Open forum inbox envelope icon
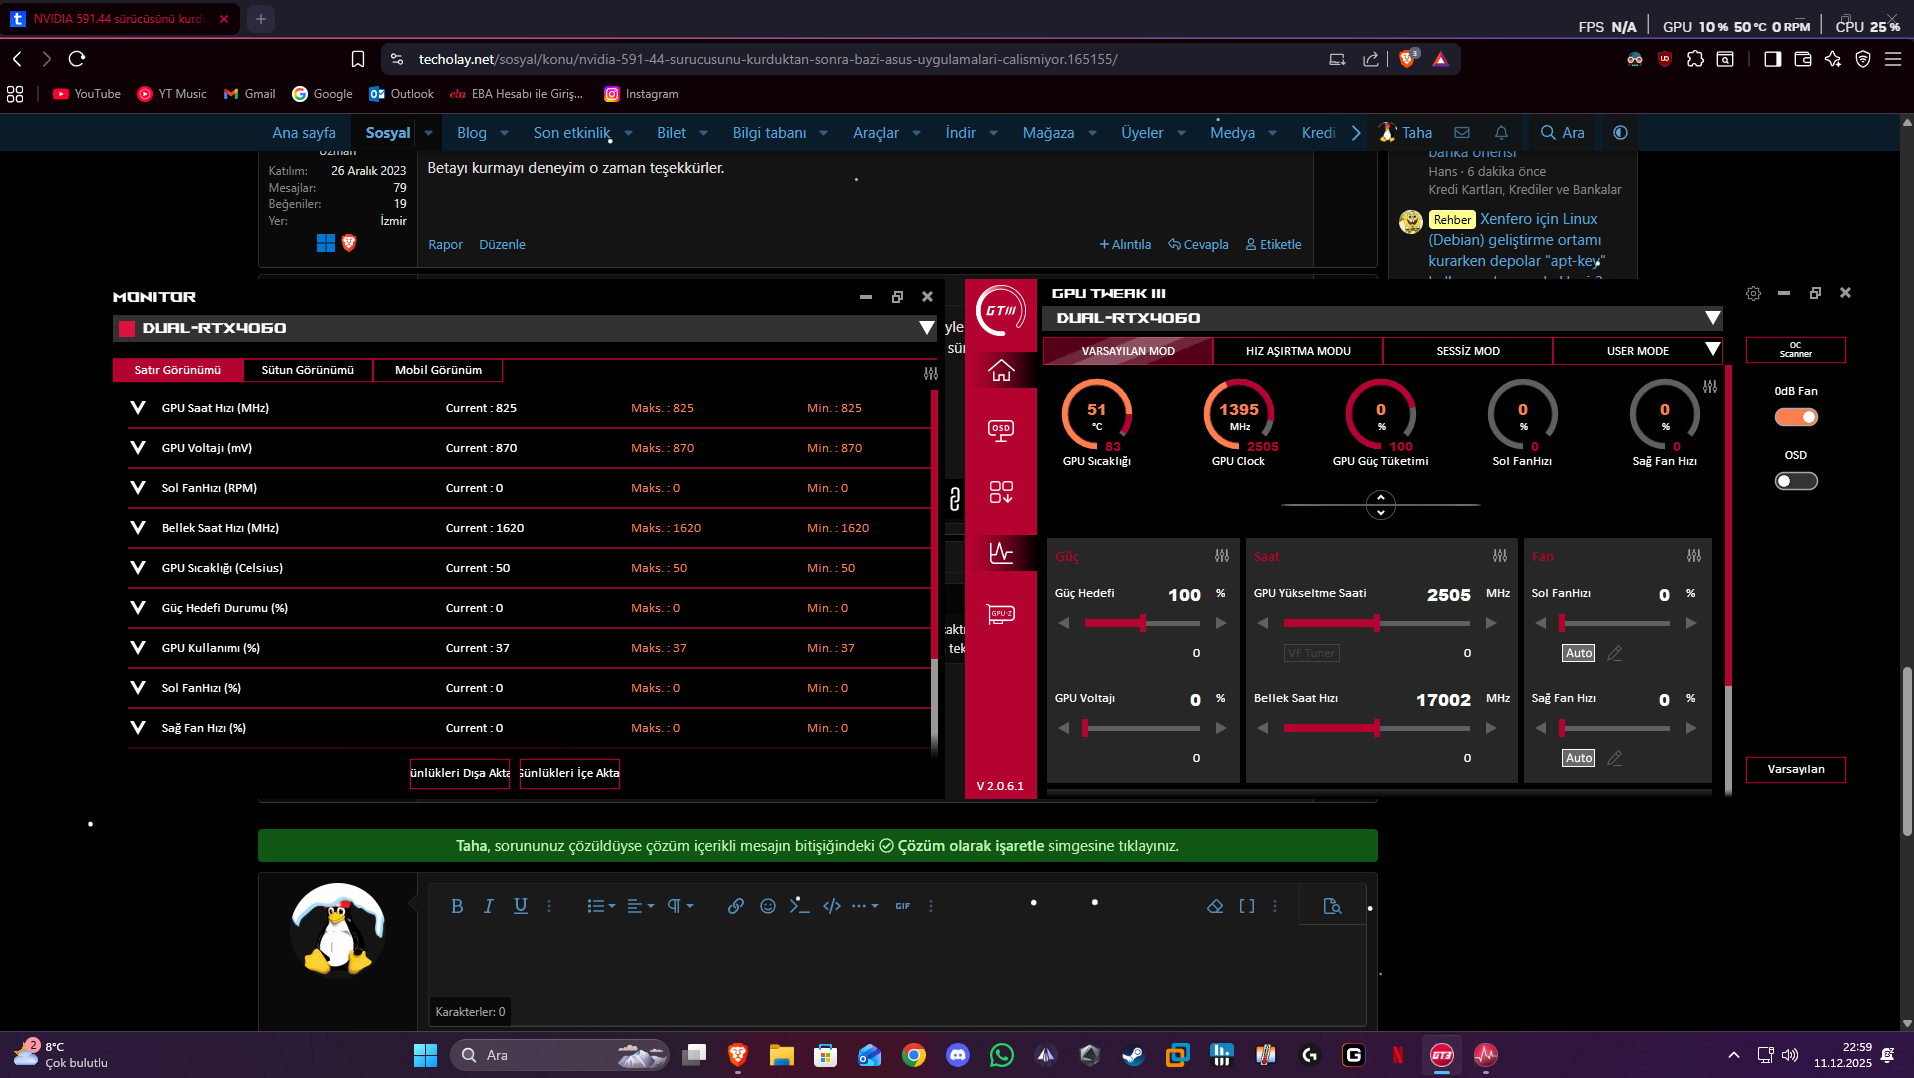This screenshot has height=1078, width=1914. tap(1462, 132)
